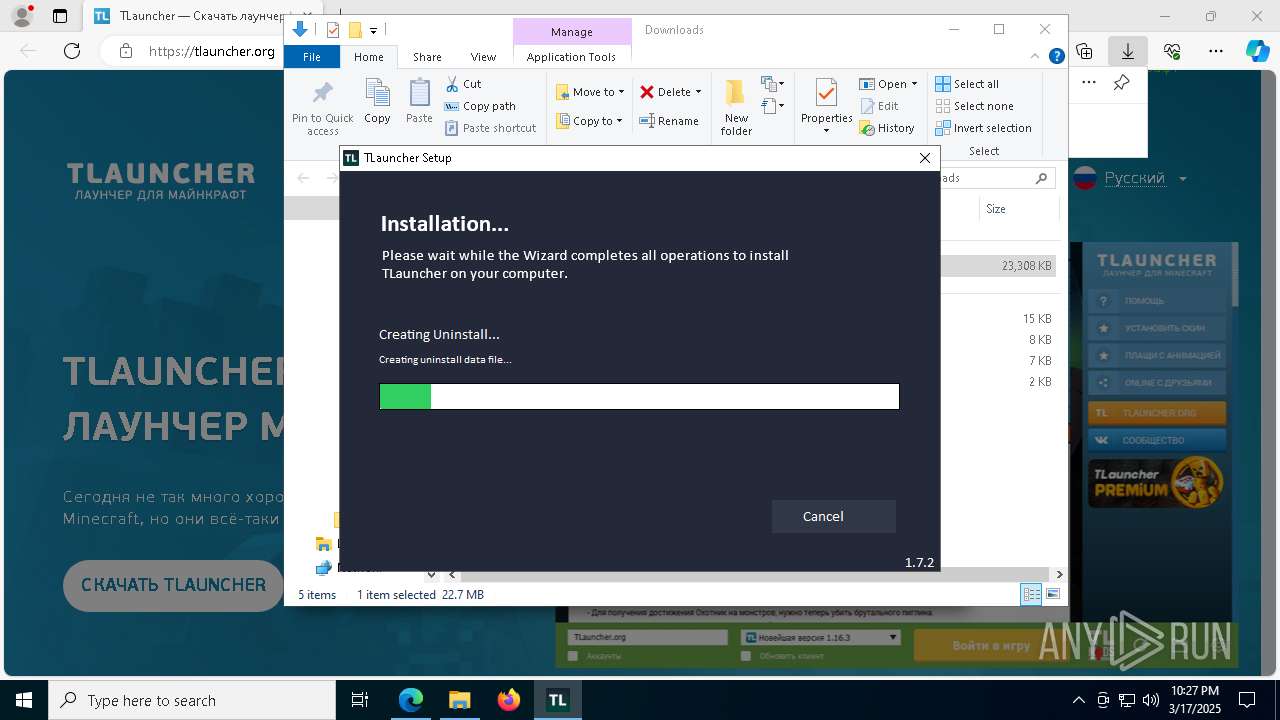This screenshot has height=720, width=1280.
Task: Open the Windows Start menu
Action: 24,700
